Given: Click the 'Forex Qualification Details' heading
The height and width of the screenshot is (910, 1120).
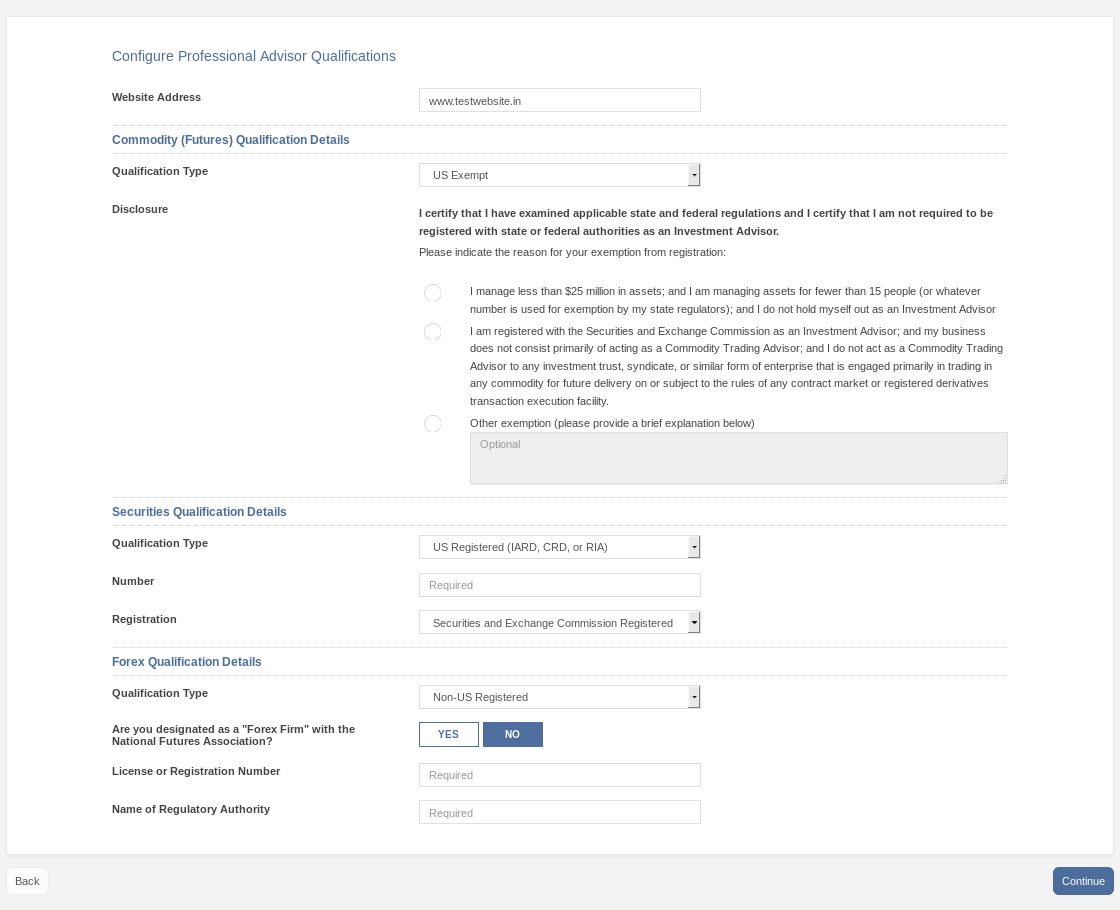Looking at the screenshot, I should coord(186,662).
